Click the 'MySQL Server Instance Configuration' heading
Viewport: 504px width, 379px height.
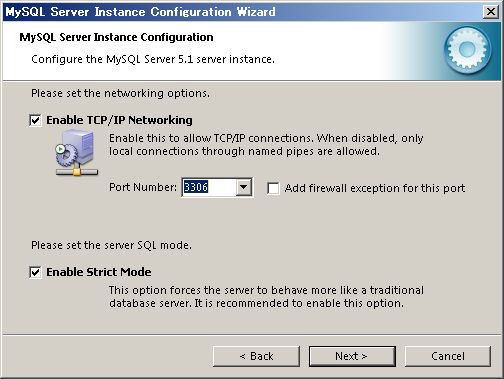click(x=116, y=37)
